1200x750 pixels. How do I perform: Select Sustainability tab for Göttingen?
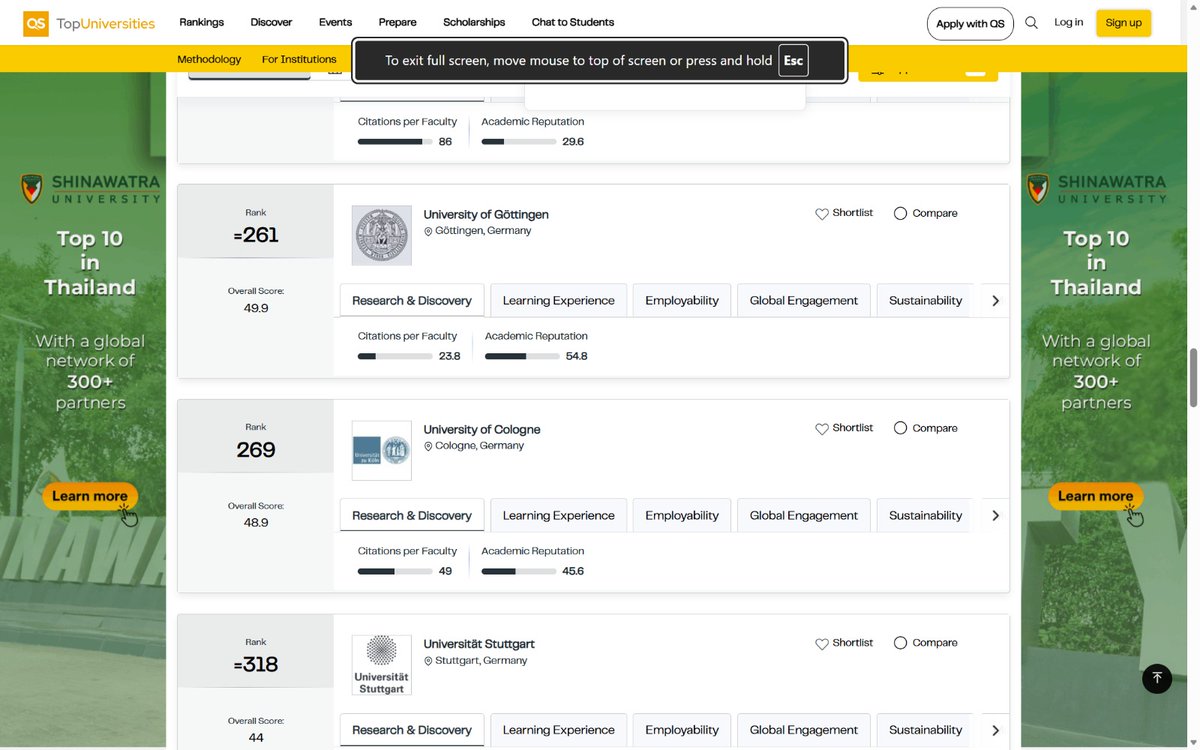tap(923, 301)
